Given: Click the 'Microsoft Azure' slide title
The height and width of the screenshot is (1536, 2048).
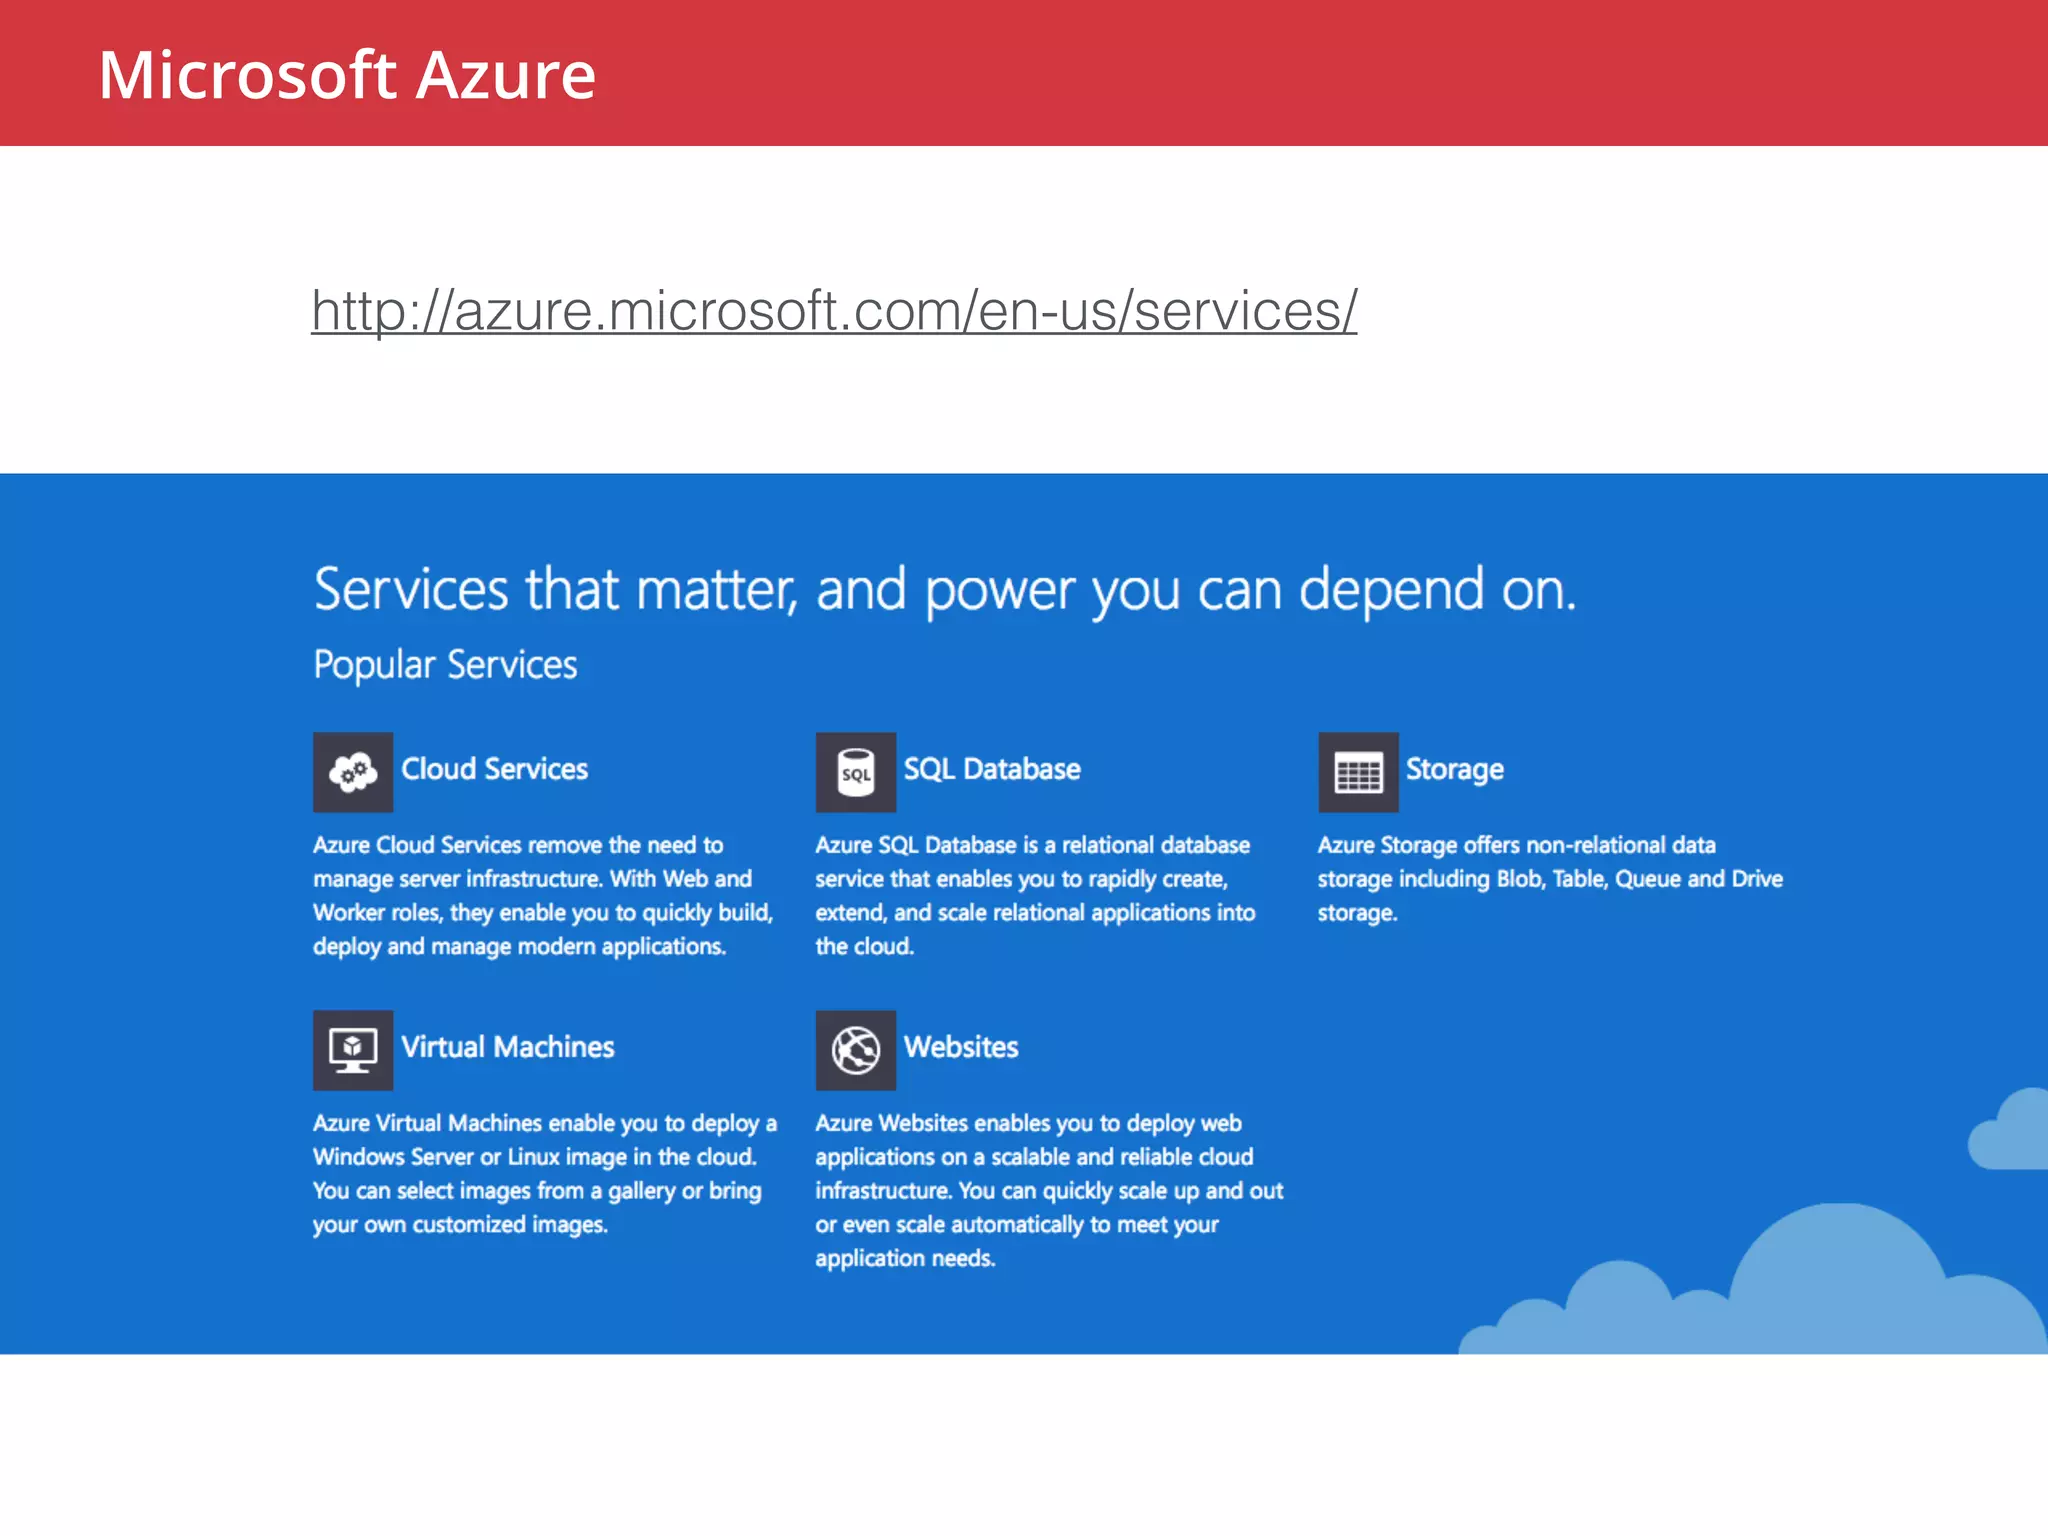Looking at the screenshot, I should click(347, 75).
